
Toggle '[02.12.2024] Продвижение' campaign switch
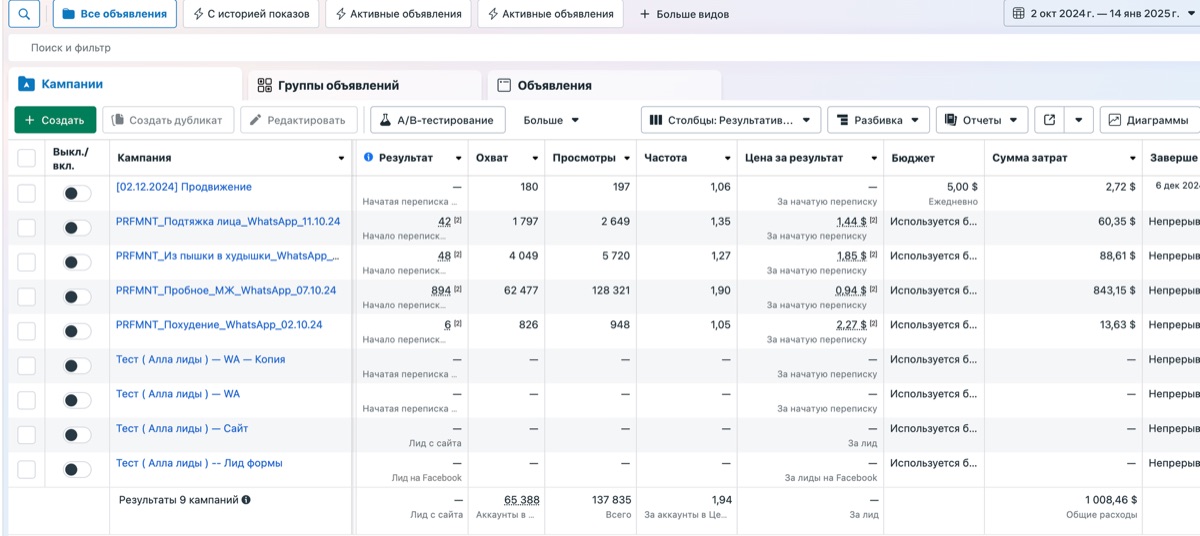click(77, 193)
